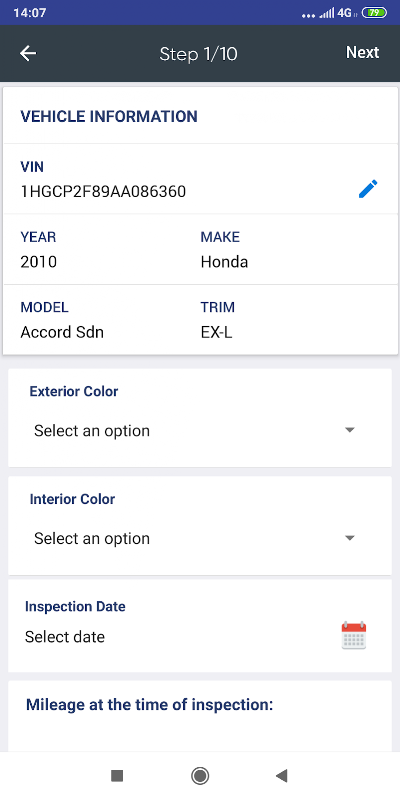This screenshot has height=800, width=400.
Task: Tap the 'Step 1/10' header title
Action: [x=198, y=54]
